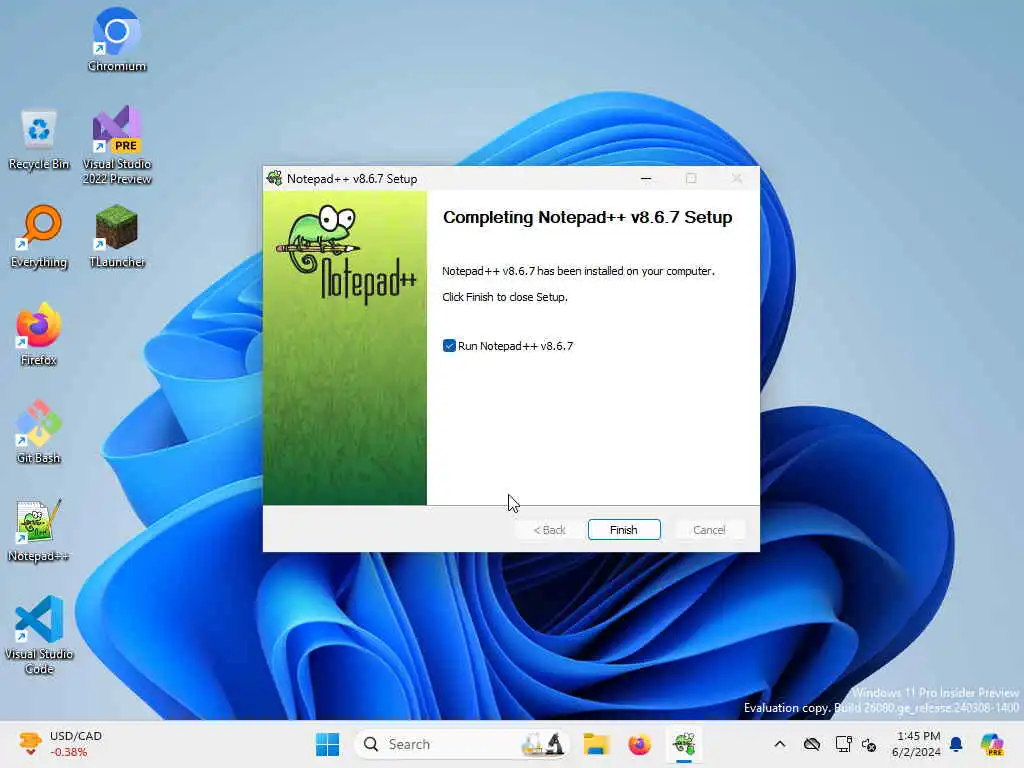Select Visual Studio 2022 Preview shortcut
Screen dimensions: 1024x768
click(x=117, y=144)
